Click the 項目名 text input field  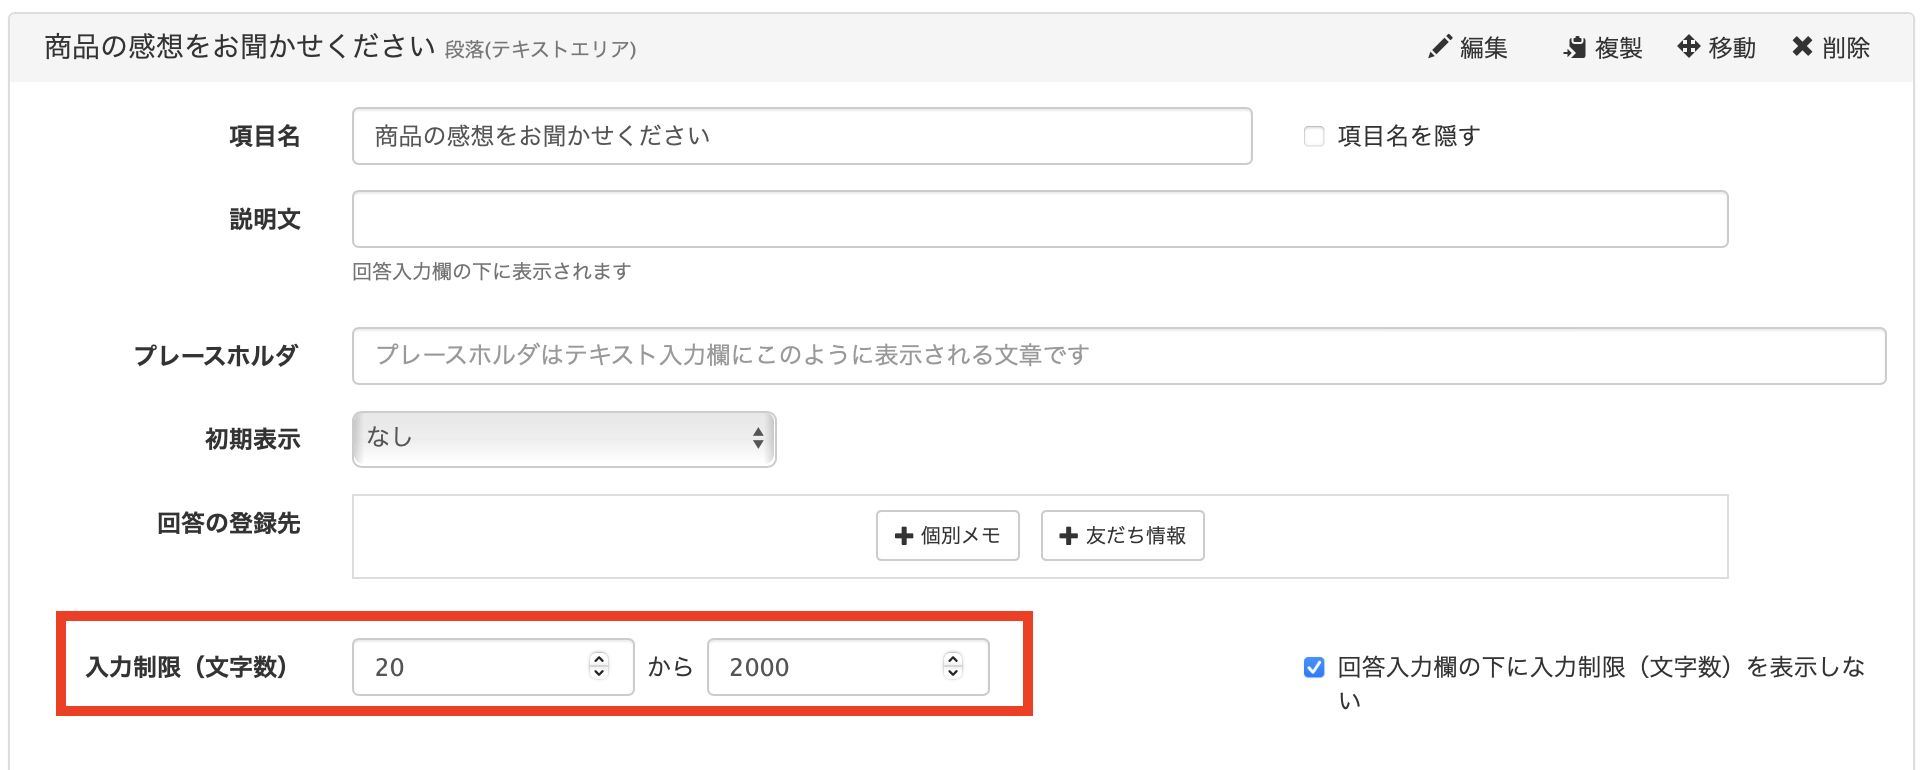[800, 135]
